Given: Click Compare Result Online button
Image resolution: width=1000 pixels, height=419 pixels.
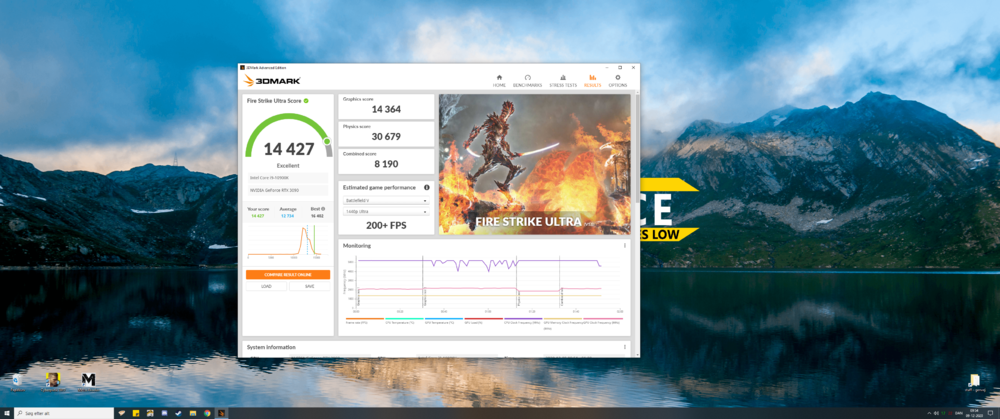Looking at the screenshot, I should (x=288, y=274).
